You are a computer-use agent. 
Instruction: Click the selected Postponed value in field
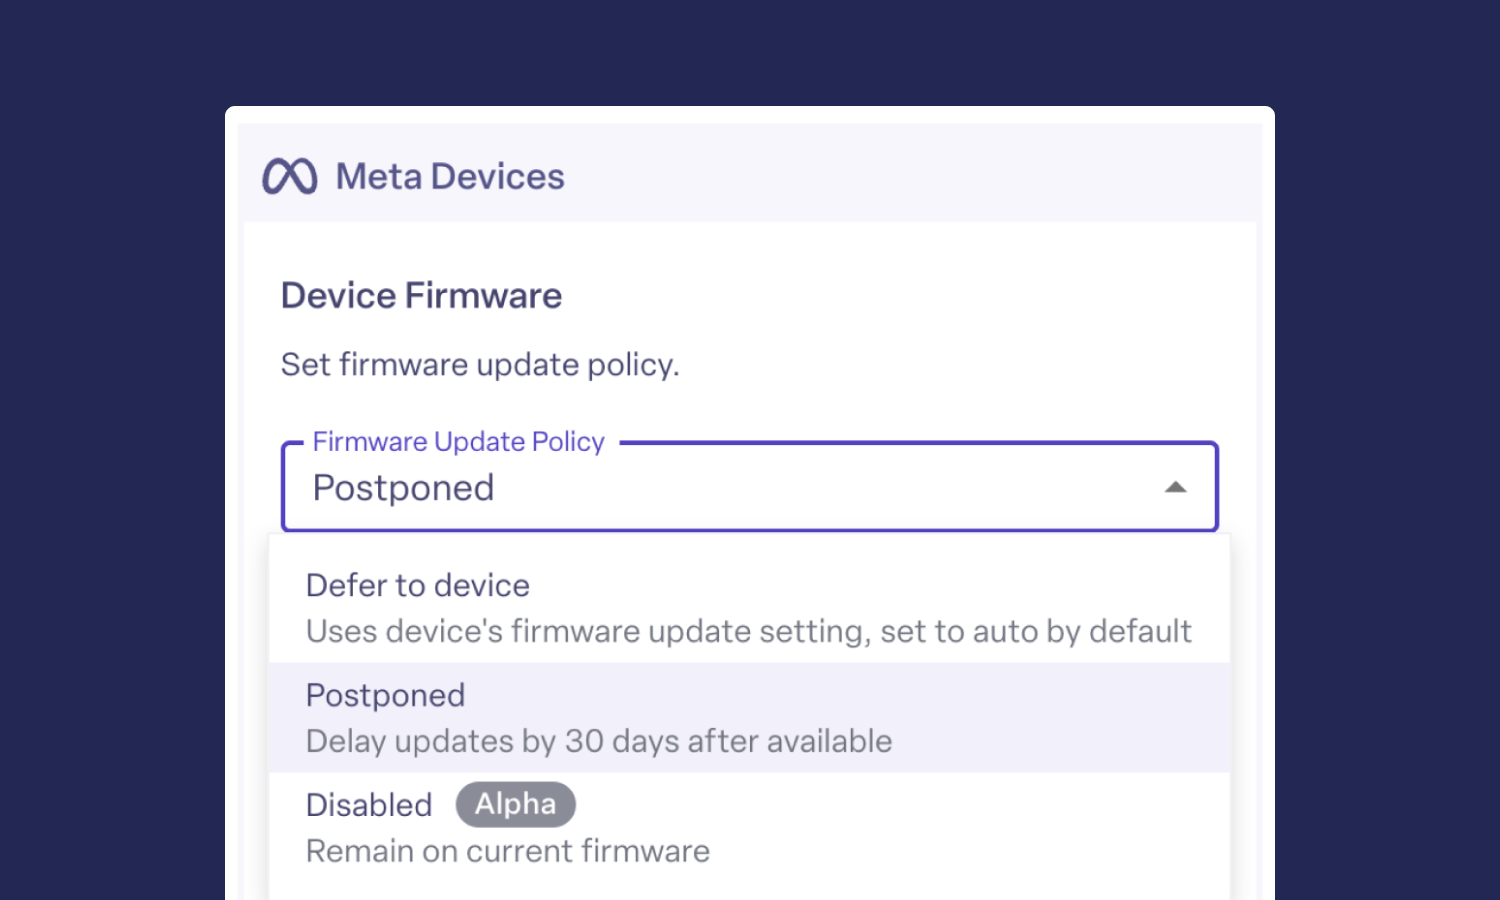coord(403,488)
